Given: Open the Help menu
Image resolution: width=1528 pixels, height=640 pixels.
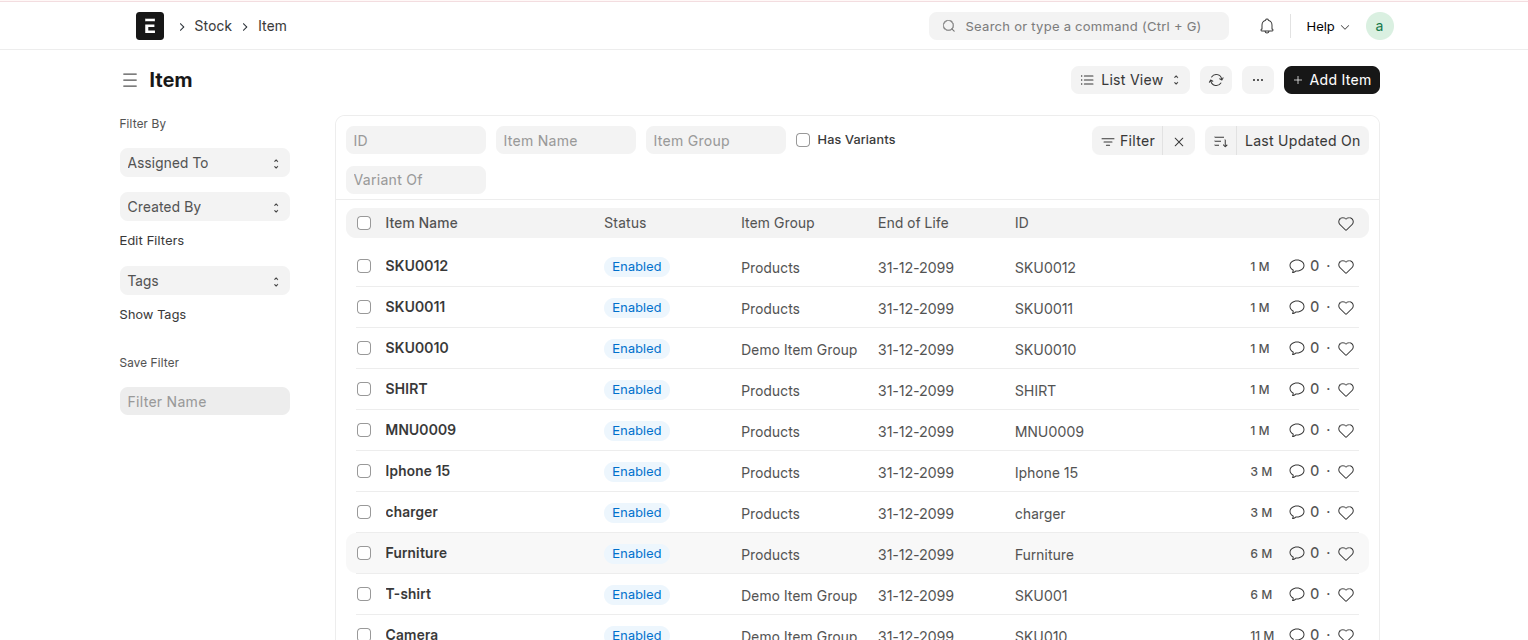Looking at the screenshot, I should click(x=1327, y=27).
